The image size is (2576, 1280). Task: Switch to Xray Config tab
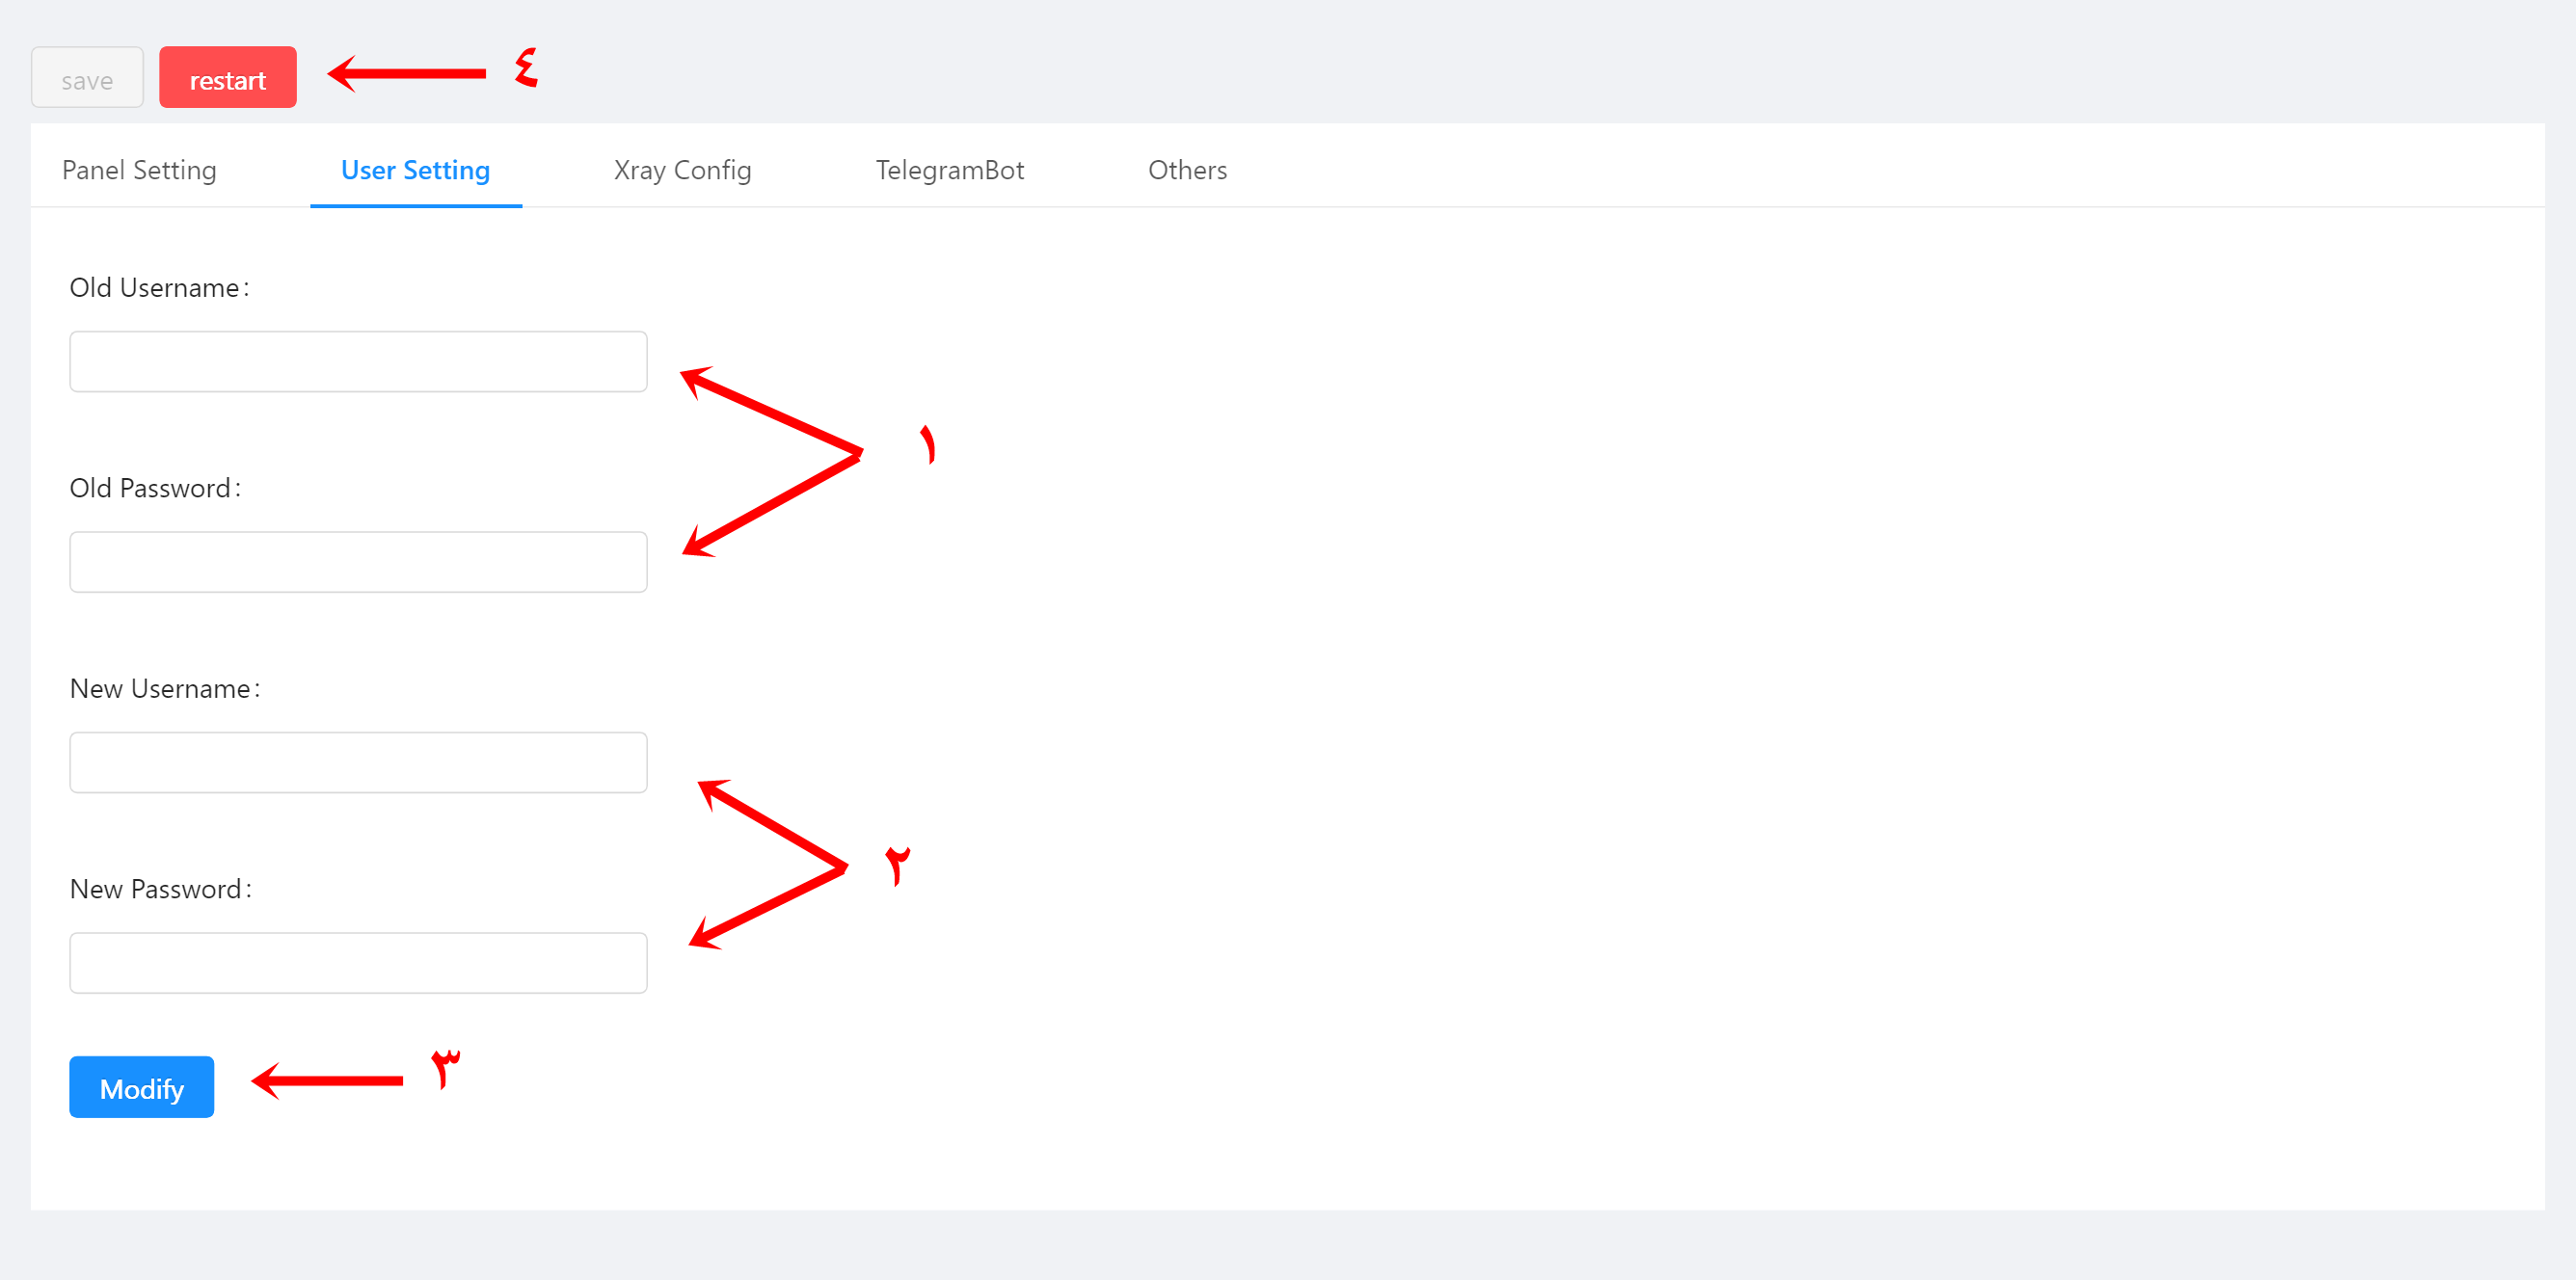coord(684,170)
